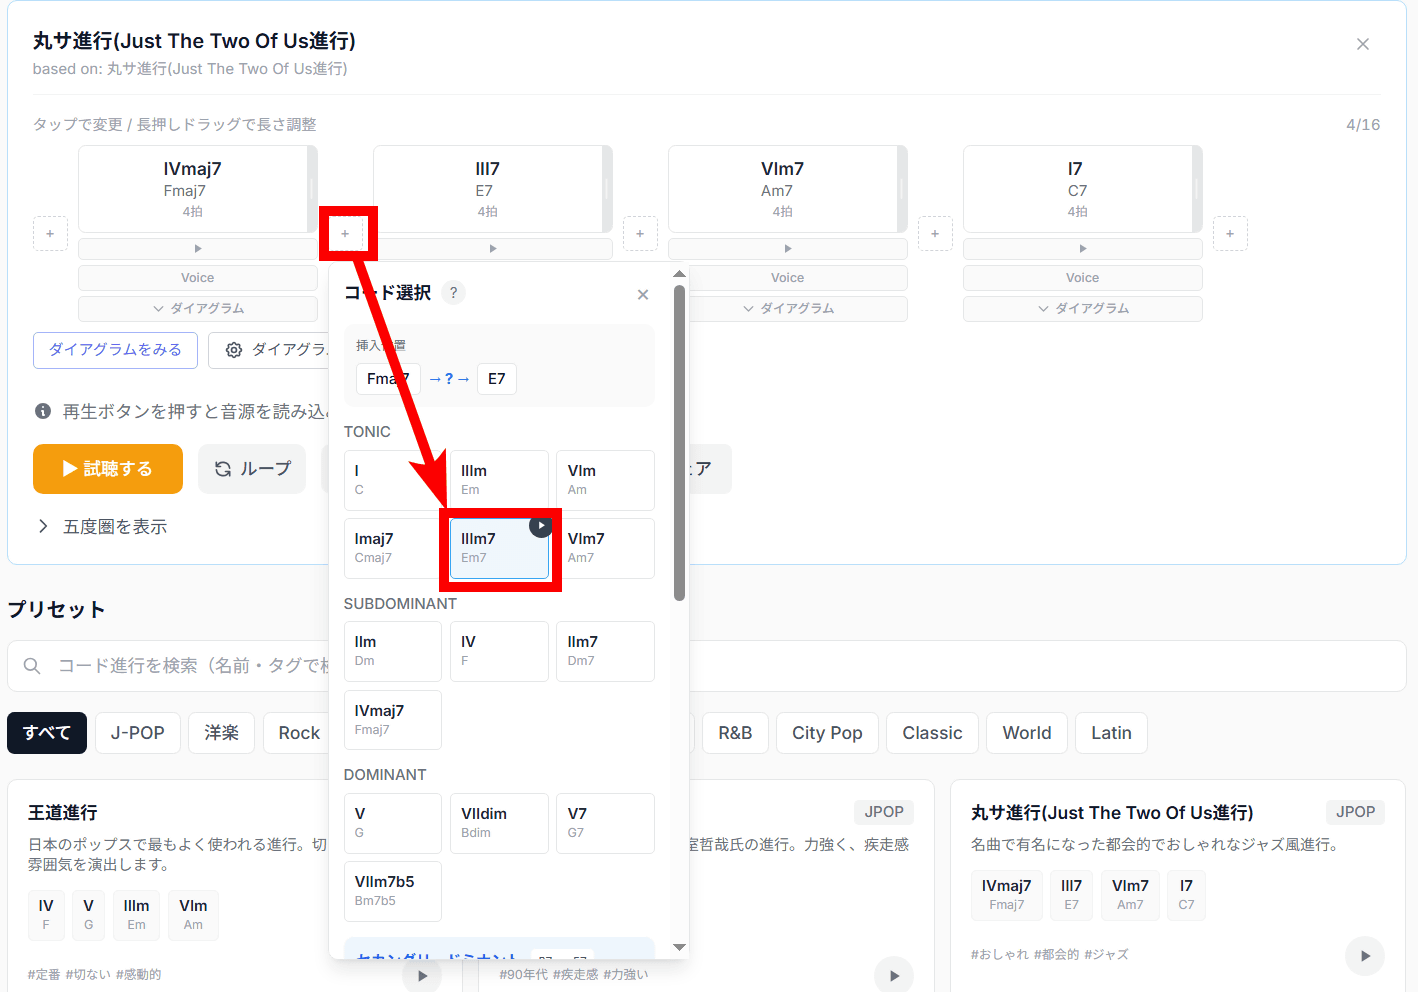
Task: Select the J-POP genre tab
Action: (x=137, y=733)
